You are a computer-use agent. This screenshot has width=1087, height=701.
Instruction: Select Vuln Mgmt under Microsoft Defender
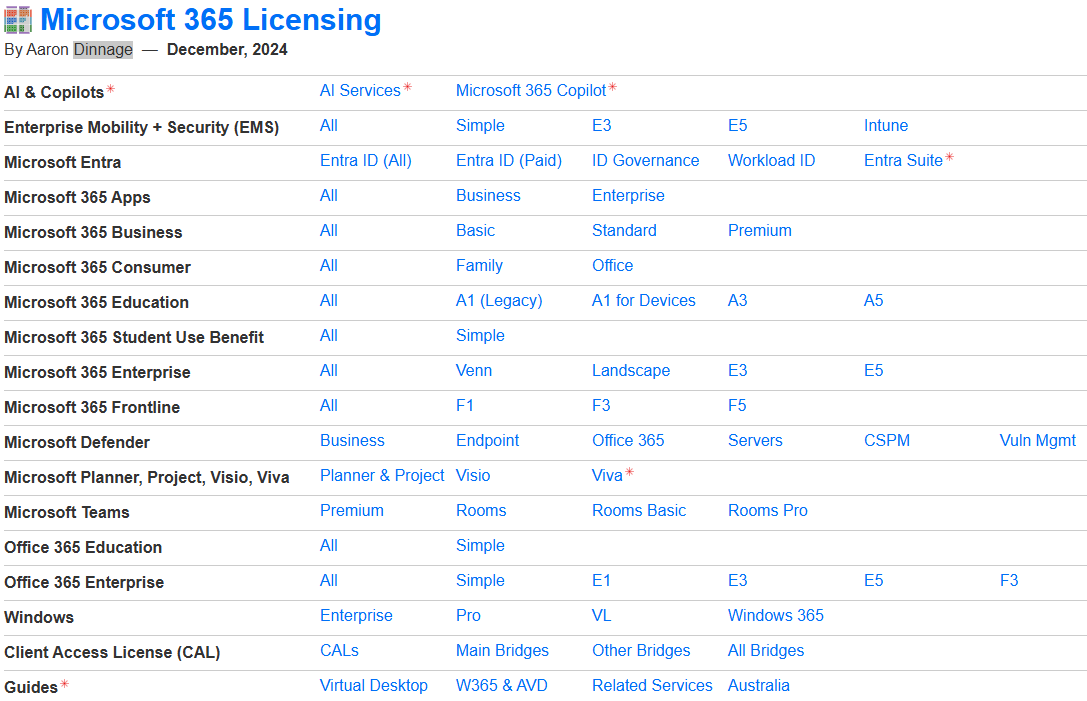(1037, 440)
